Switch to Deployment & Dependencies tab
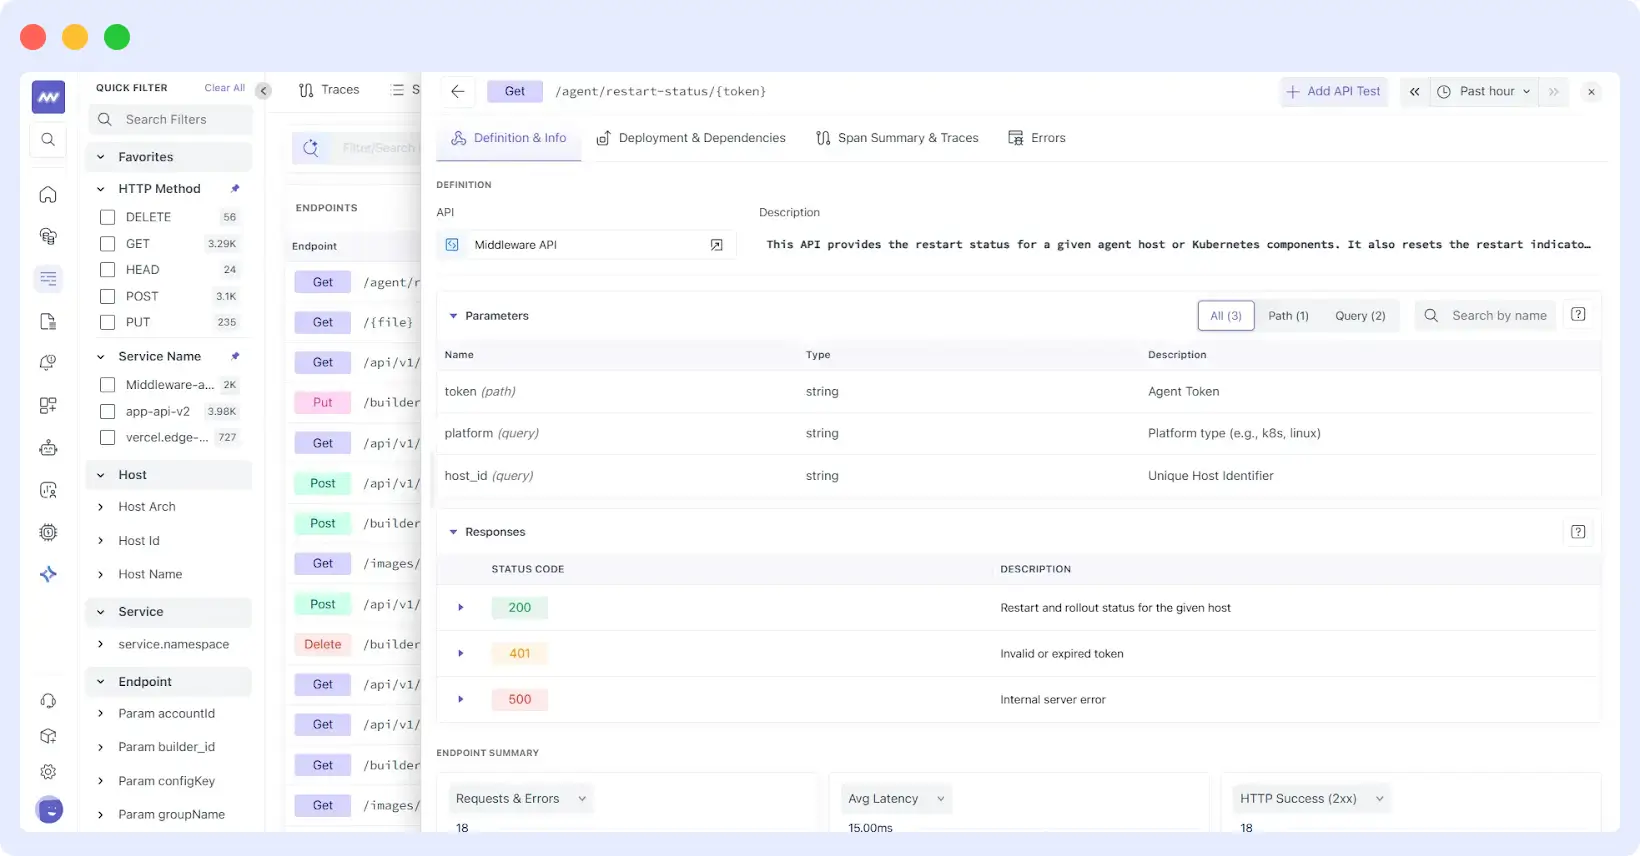 691,138
